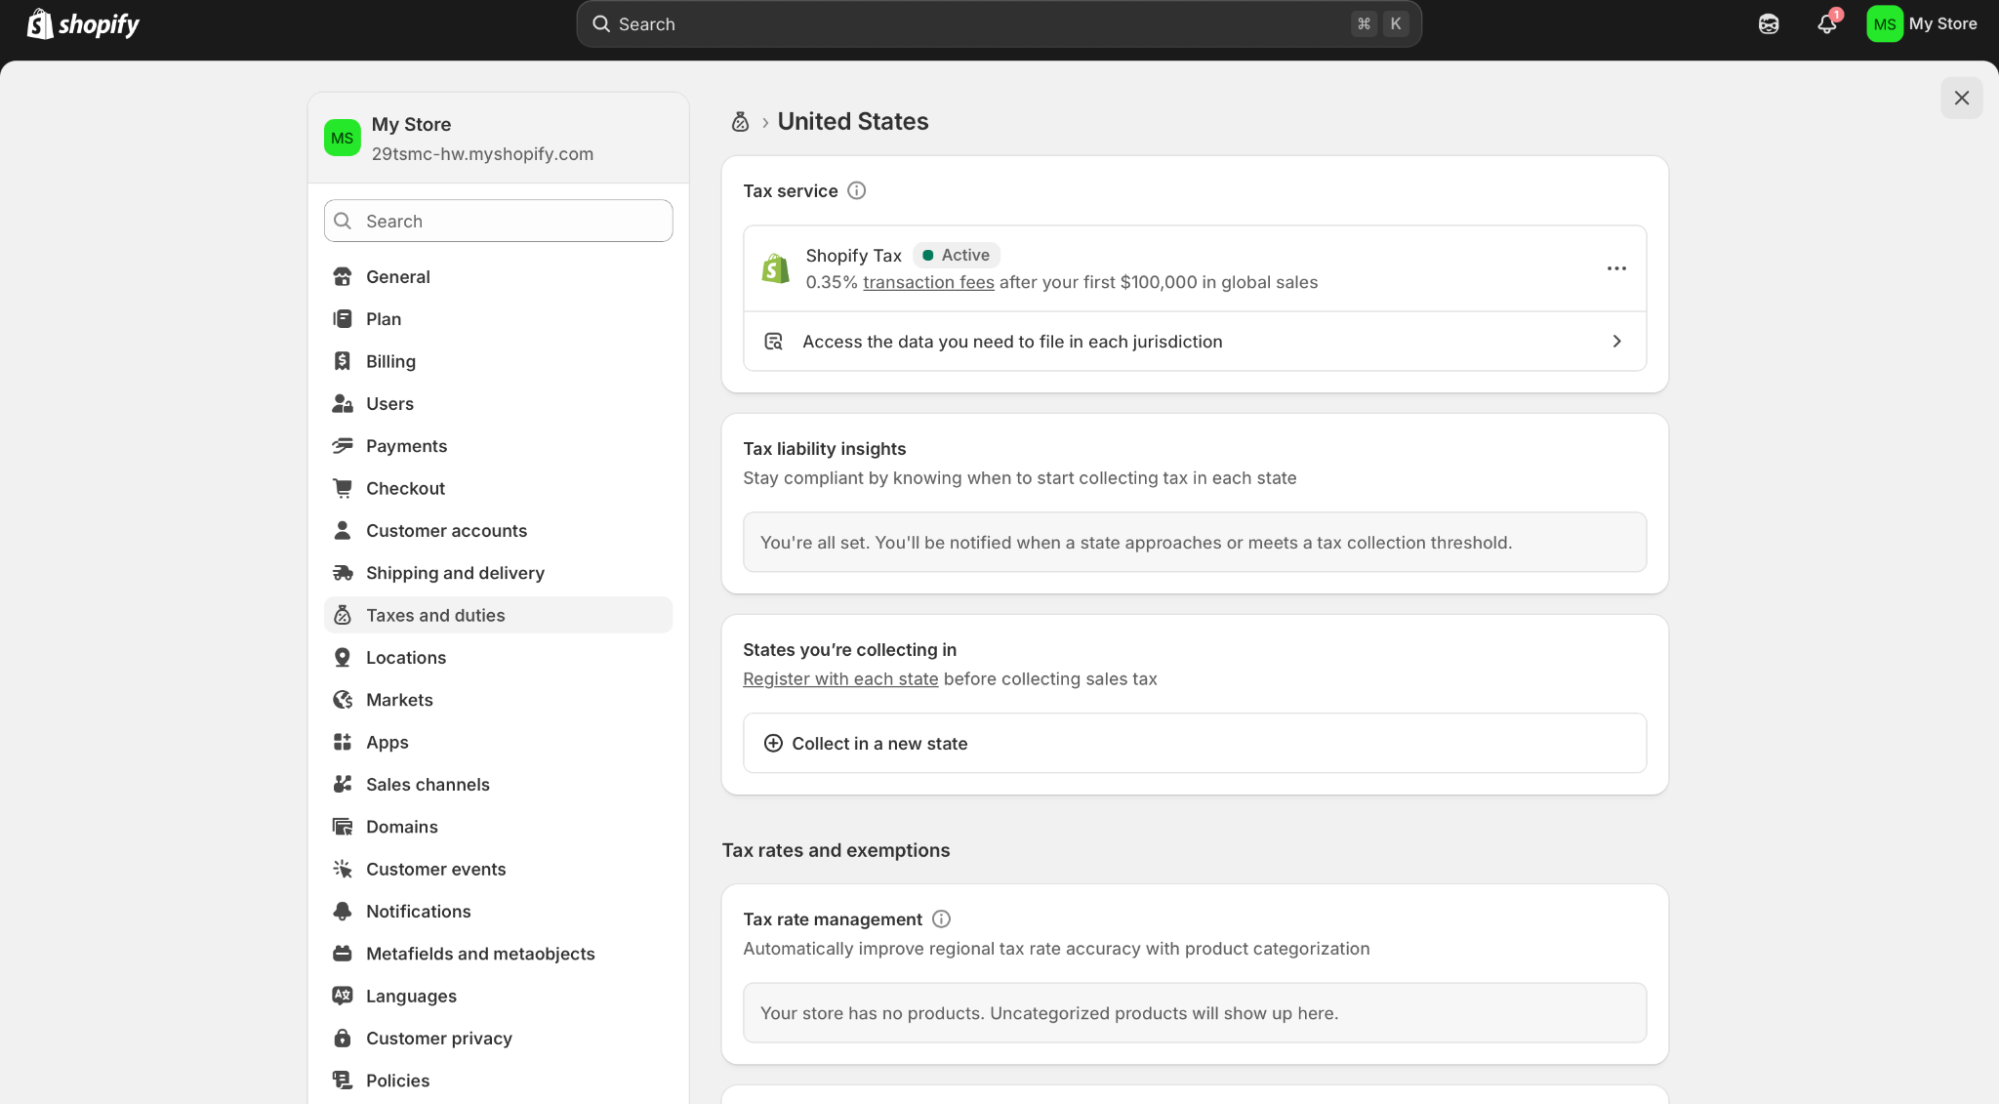Click the Domains label in sidebar

[402, 827]
